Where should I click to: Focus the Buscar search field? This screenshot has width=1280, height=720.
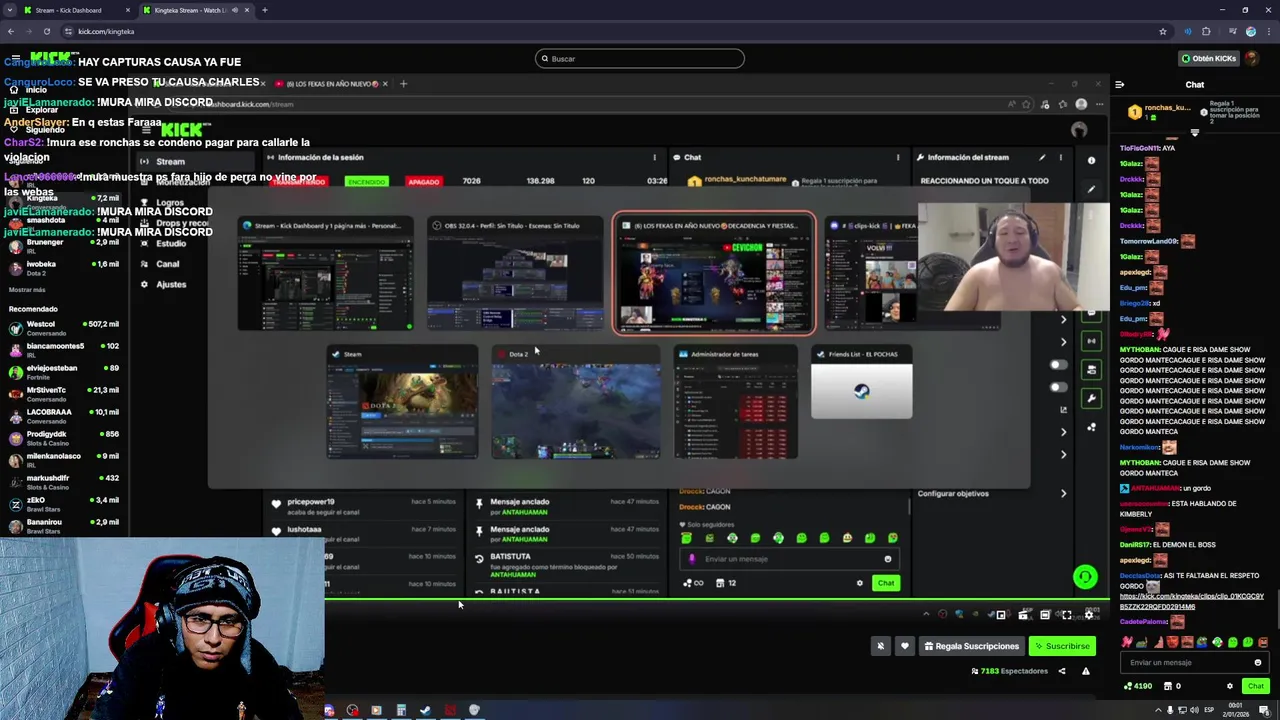[x=640, y=58]
